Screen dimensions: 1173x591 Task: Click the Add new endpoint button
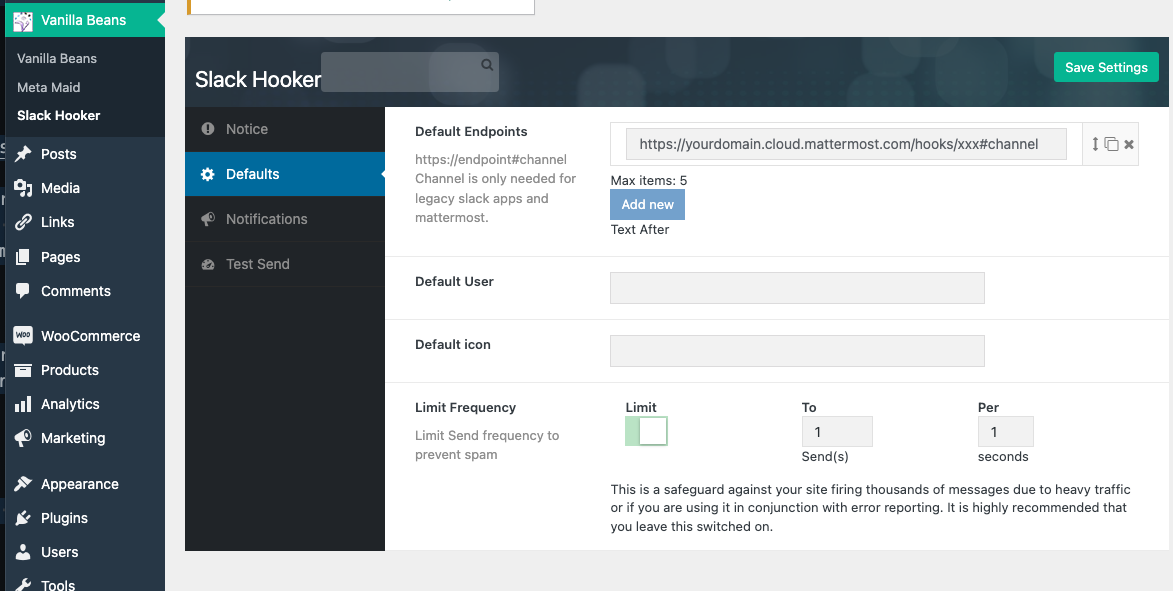point(648,204)
